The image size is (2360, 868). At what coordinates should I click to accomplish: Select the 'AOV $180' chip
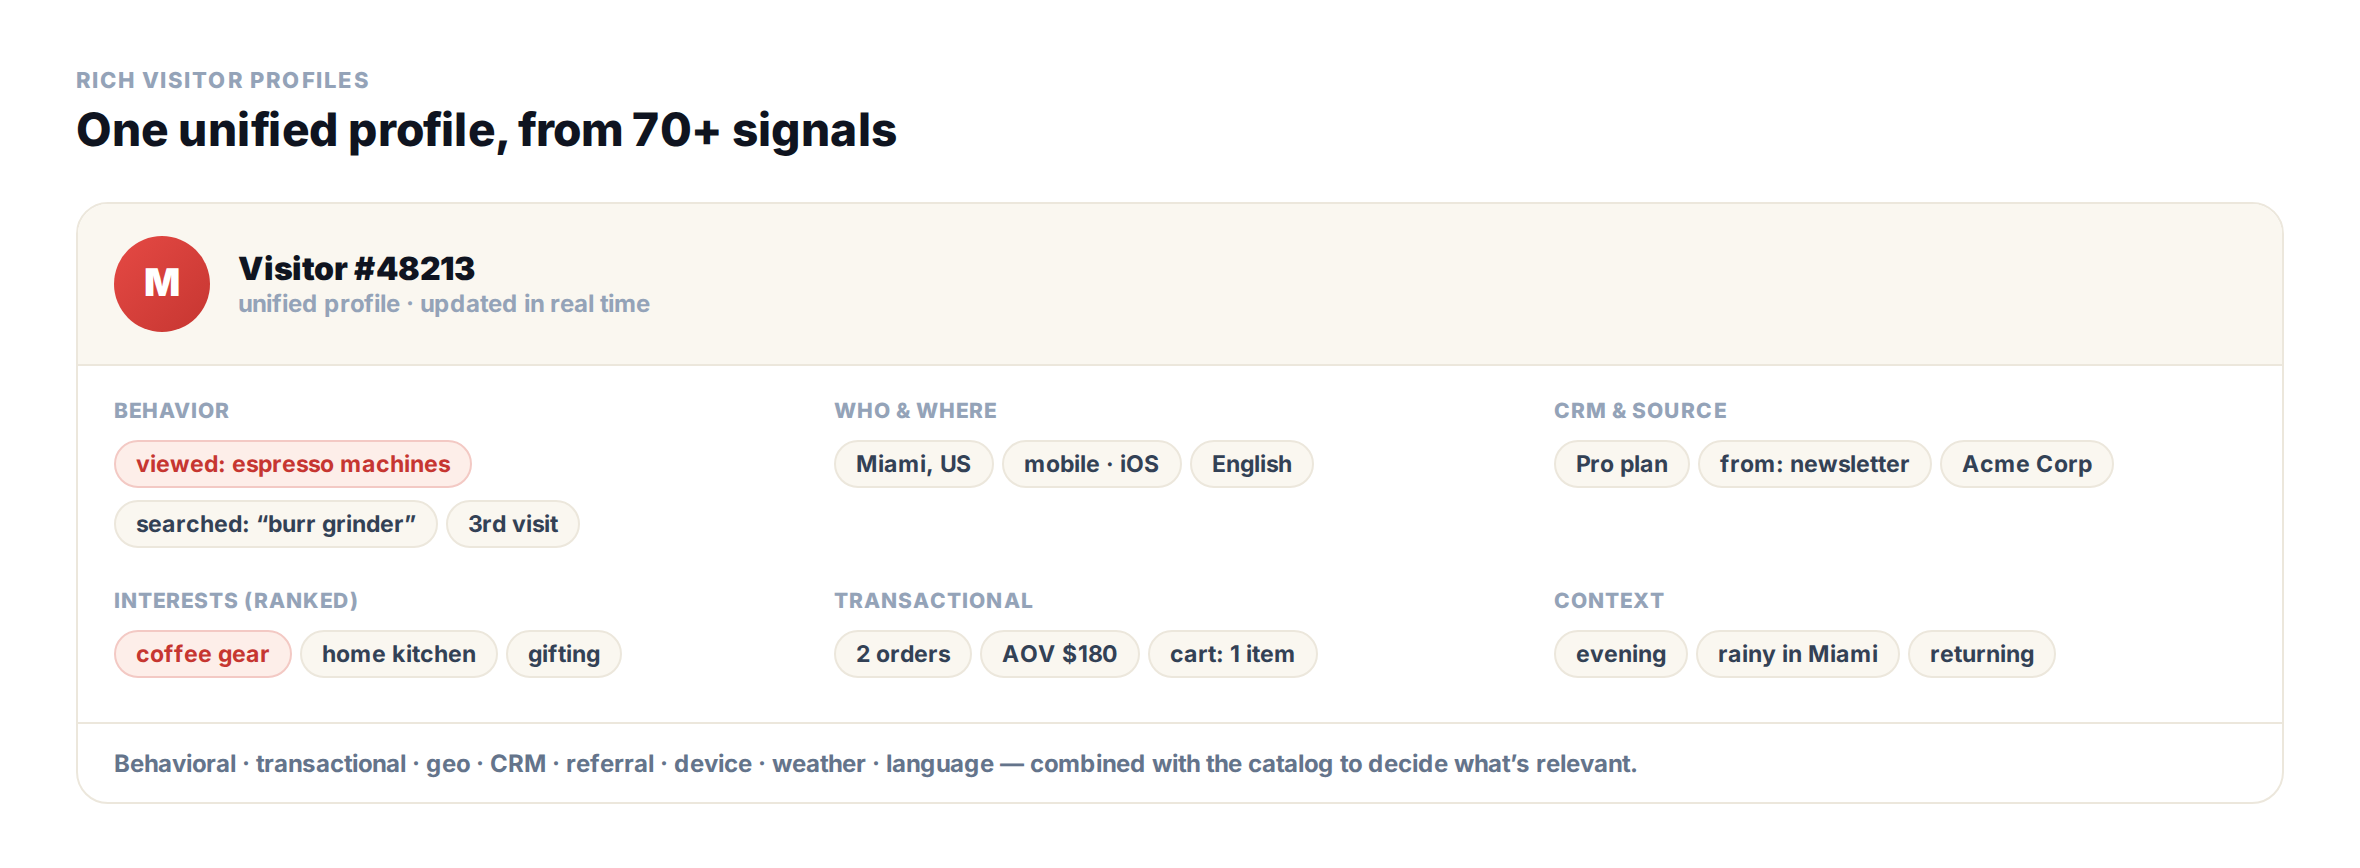point(1060,654)
